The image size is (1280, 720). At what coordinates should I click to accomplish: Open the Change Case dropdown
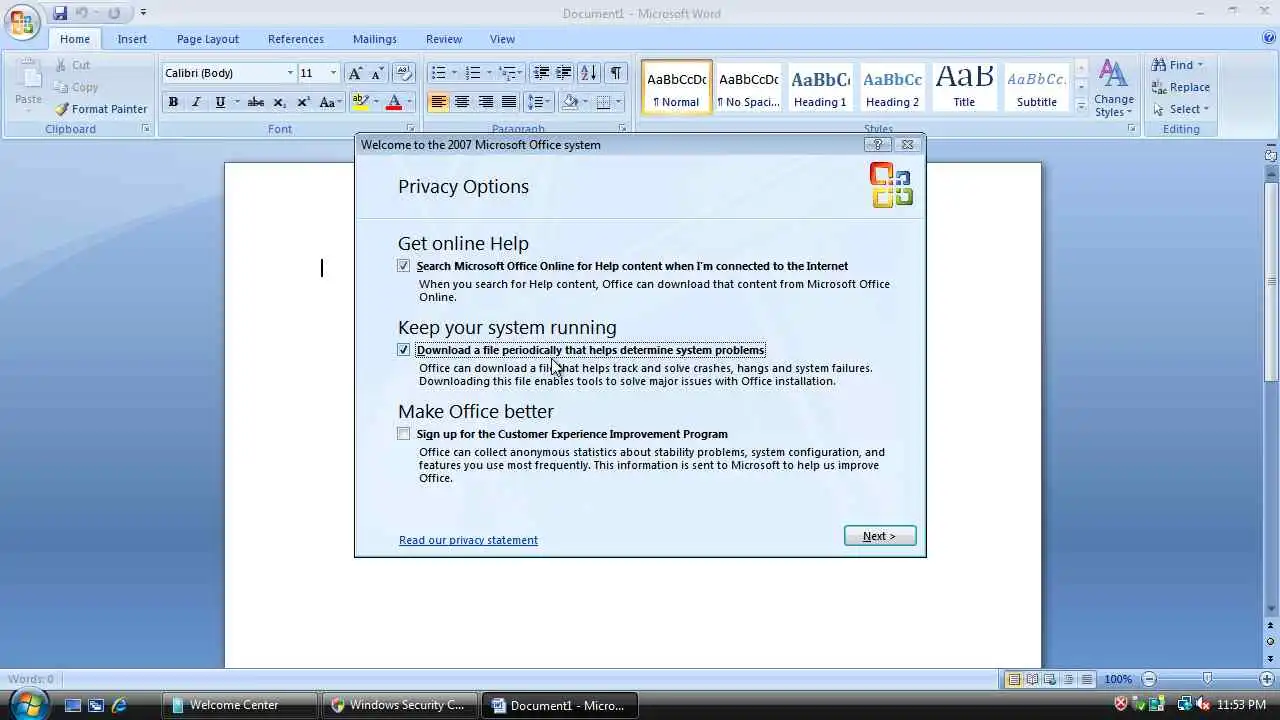pyautogui.click(x=330, y=102)
